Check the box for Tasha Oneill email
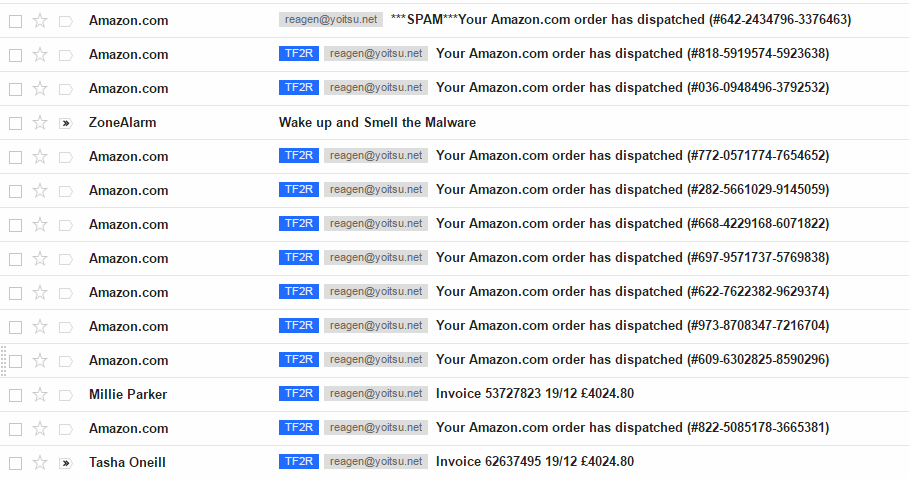The image size is (909, 479). (x=16, y=463)
